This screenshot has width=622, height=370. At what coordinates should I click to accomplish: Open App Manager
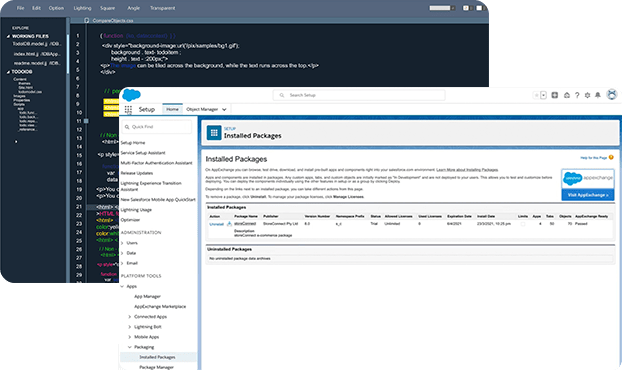point(147,297)
